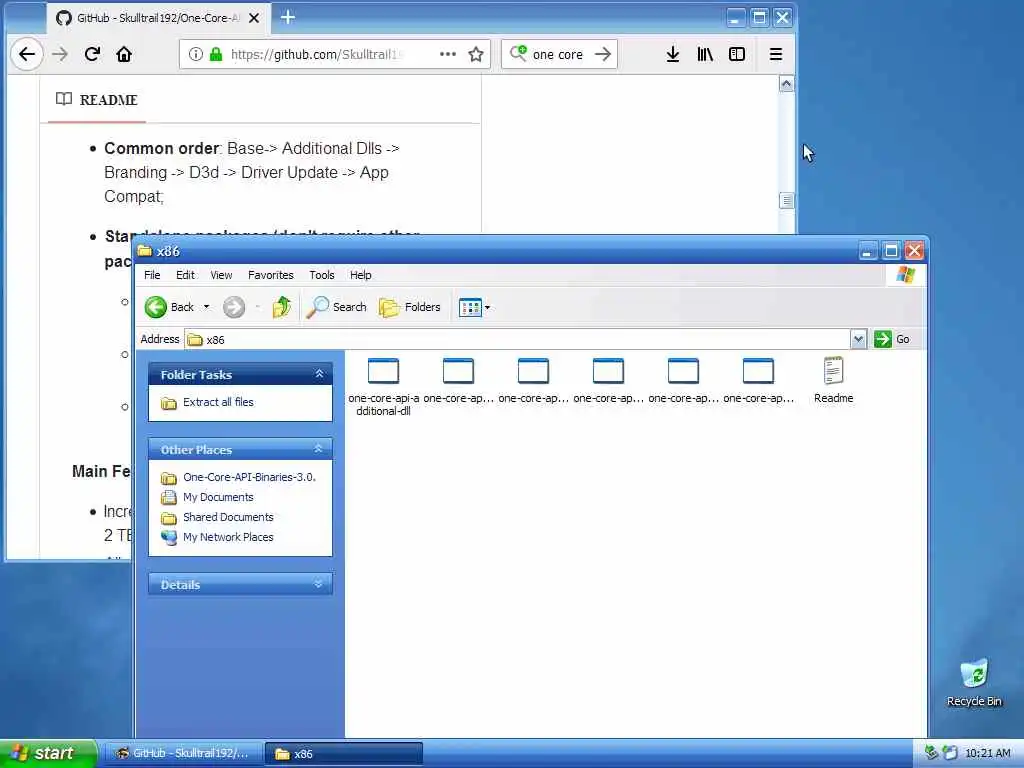Click Explorer Back button

[x=170, y=307]
